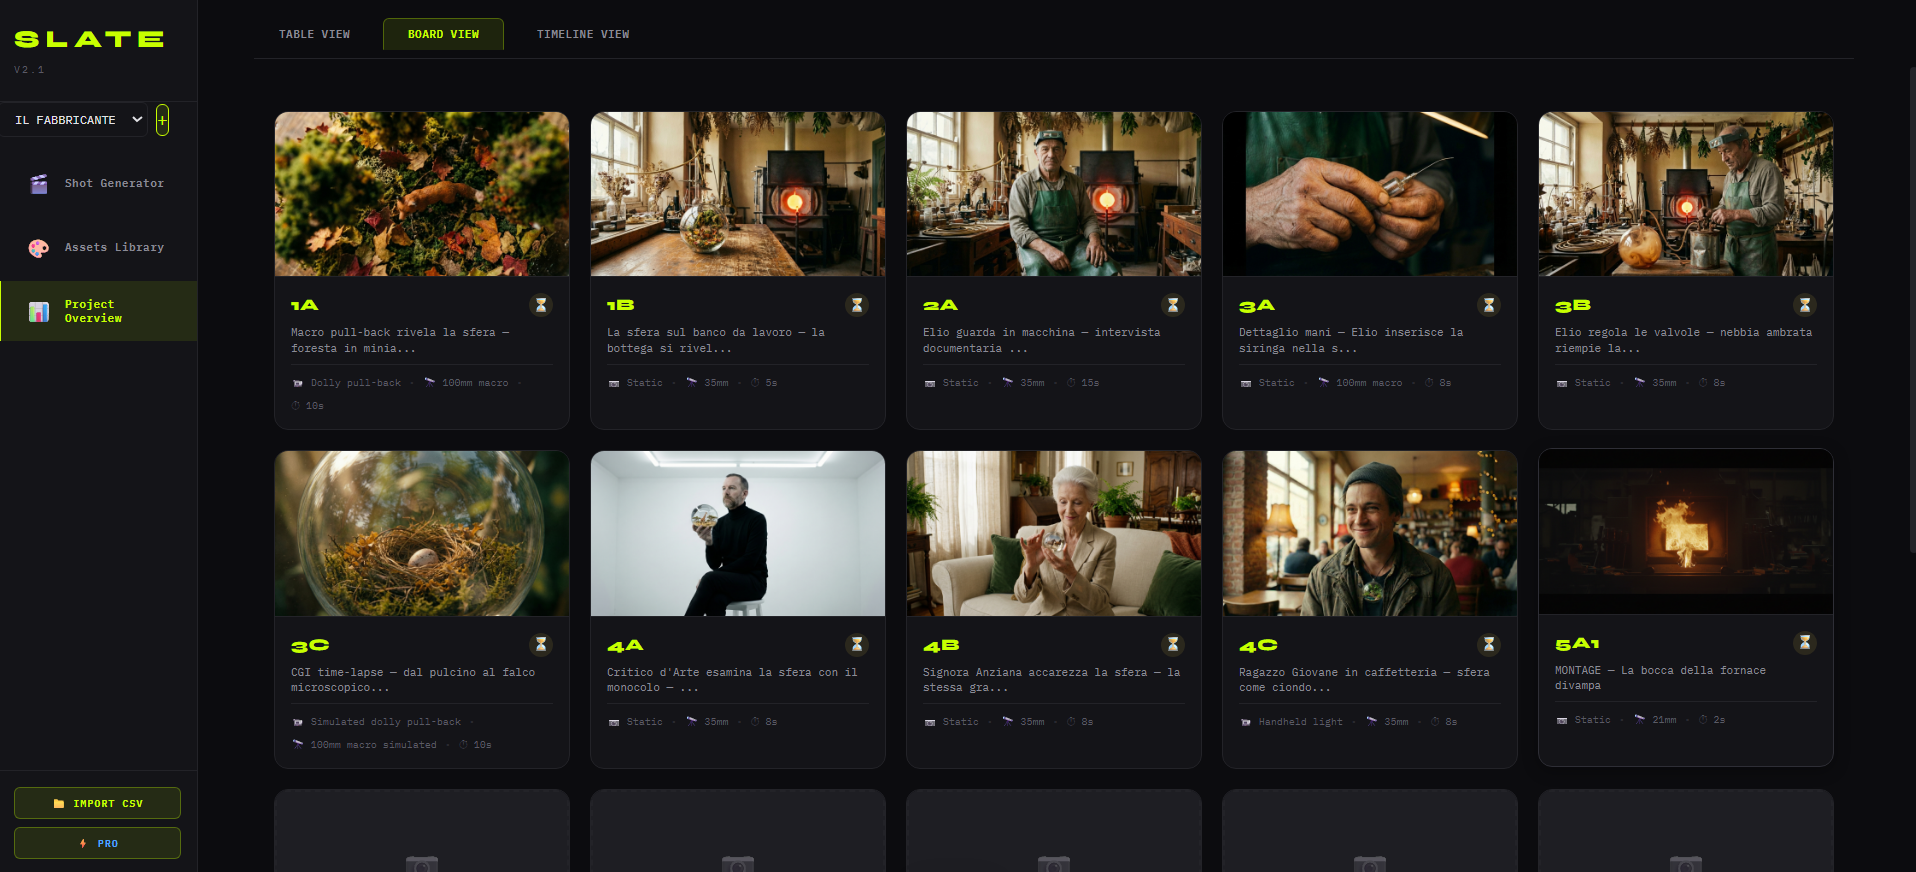Click hourglass status icon on shot 2A
Screen dimensions: 1916x872
1173,305
